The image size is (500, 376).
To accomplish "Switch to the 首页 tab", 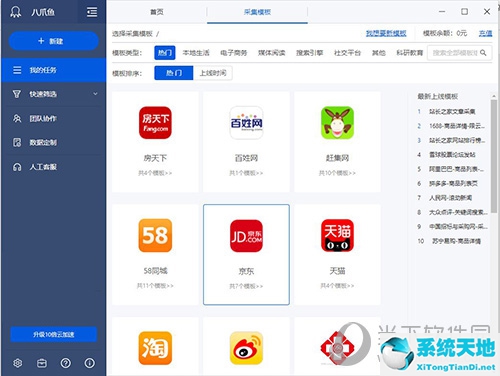I will point(157,12).
